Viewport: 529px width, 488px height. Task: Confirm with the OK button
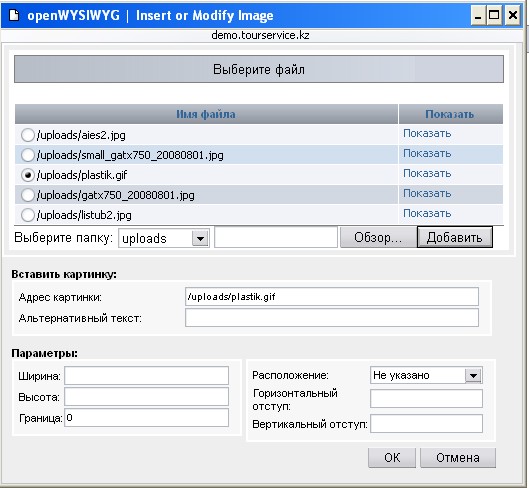point(392,458)
